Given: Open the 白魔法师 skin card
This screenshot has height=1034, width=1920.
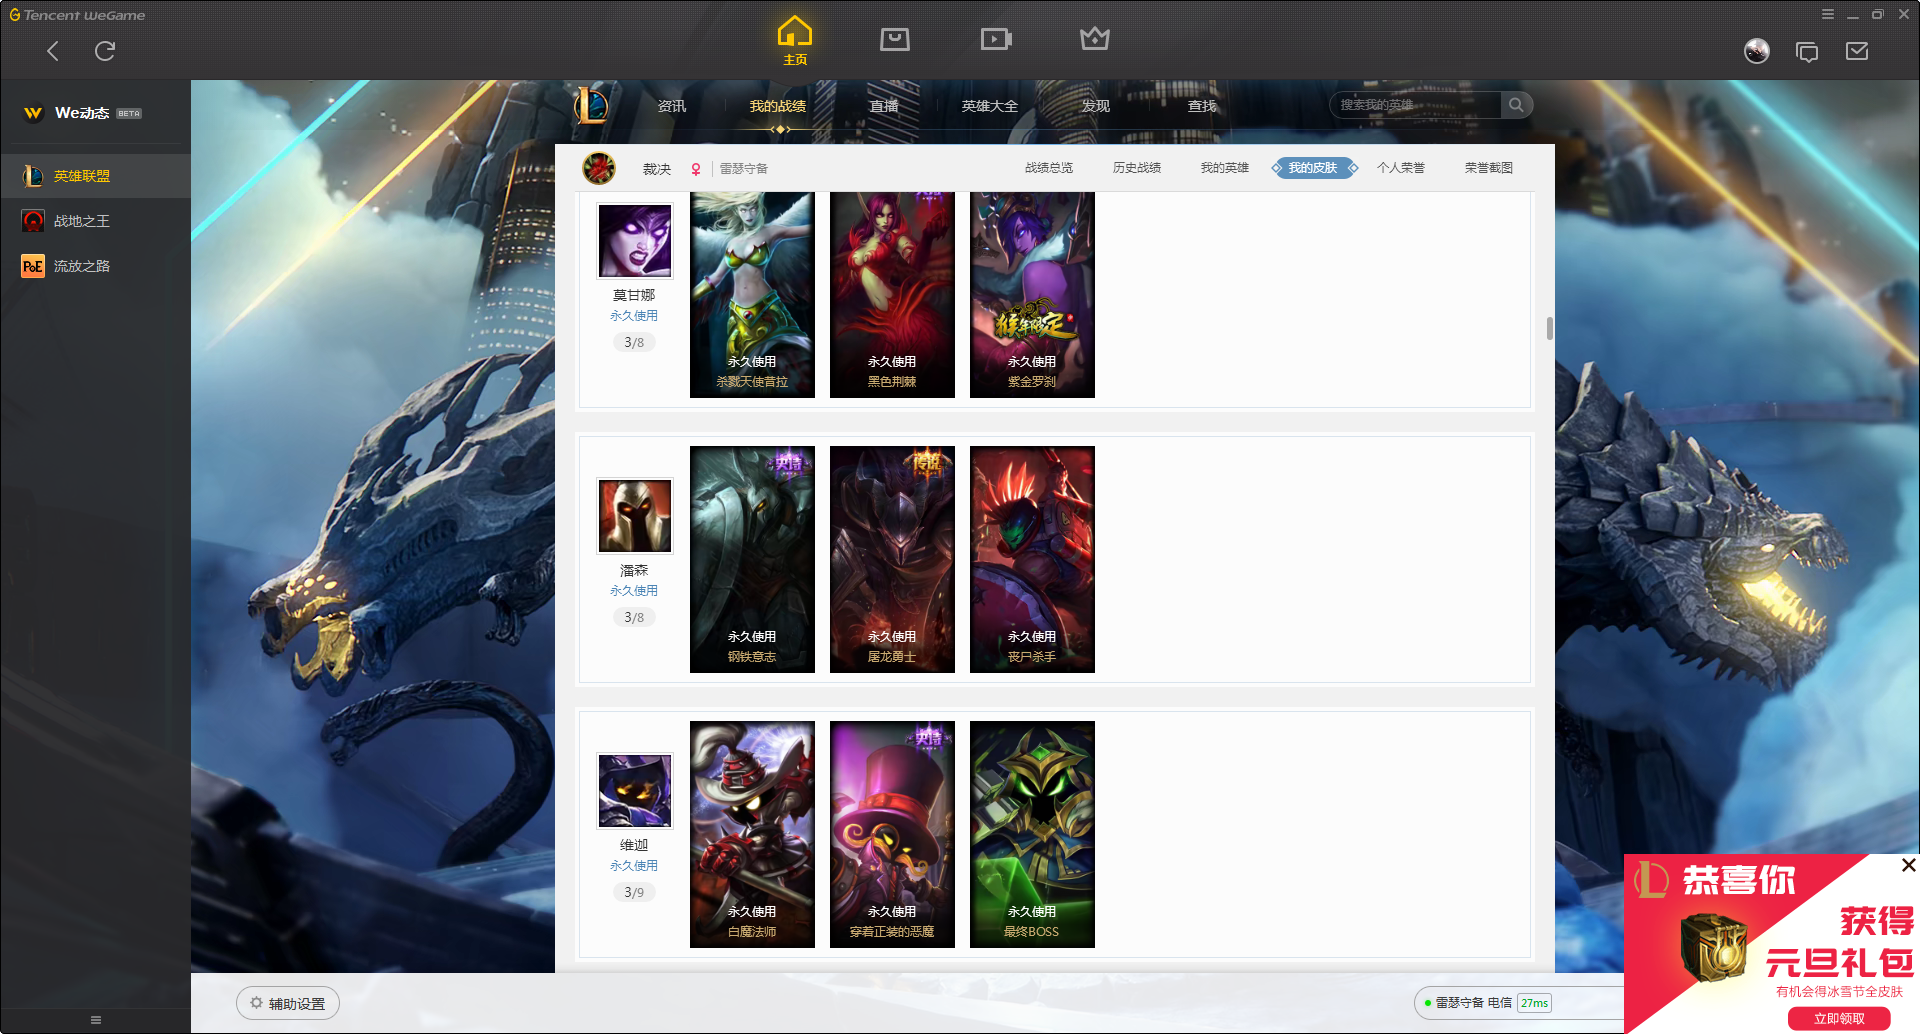Looking at the screenshot, I should click(752, 834).
